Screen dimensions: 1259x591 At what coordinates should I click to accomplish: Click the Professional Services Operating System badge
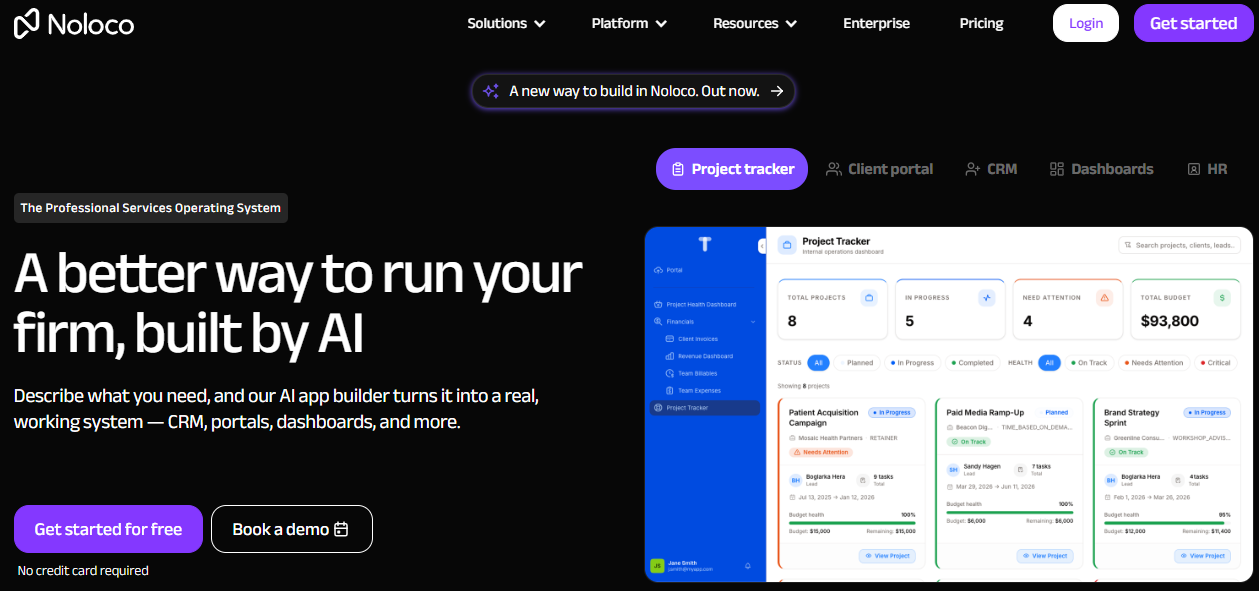pyautogui.click(x=151, y=208)
